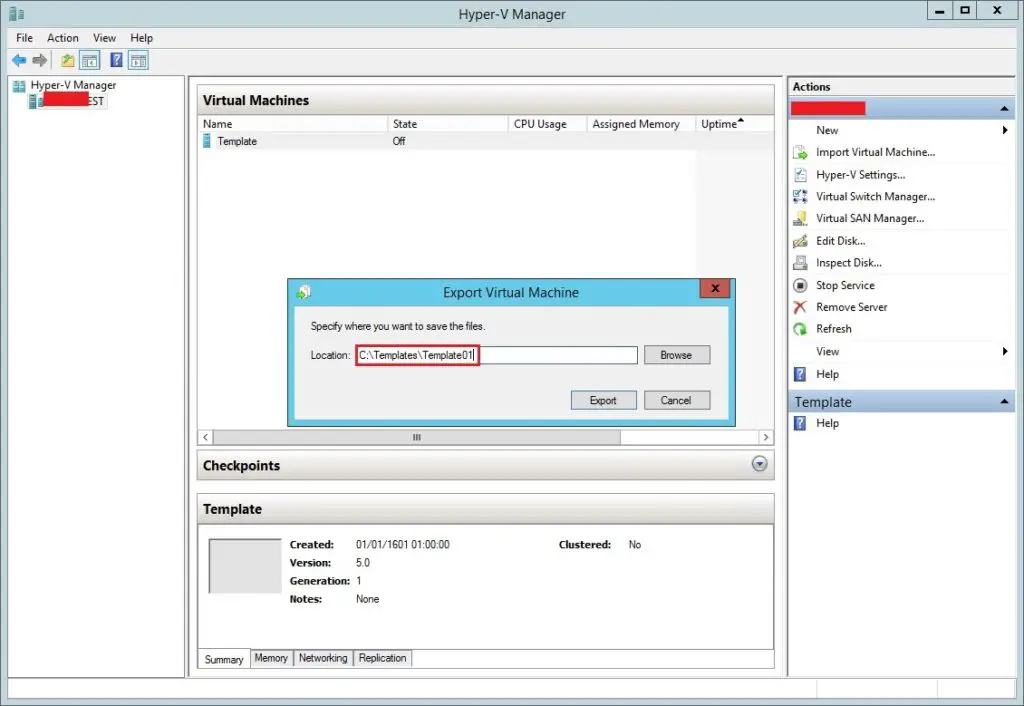Click Virtual Switch Manager... action link
The image size is (1024, 706).
(875, 197)
